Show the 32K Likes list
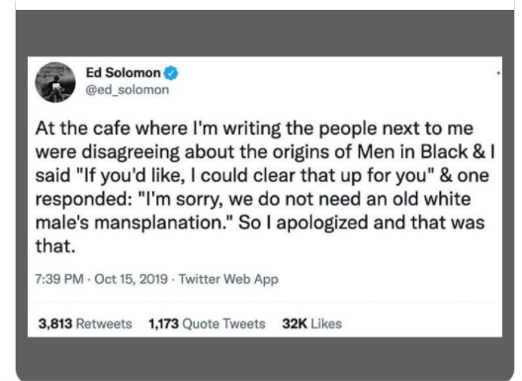 [x=312, y=324]
